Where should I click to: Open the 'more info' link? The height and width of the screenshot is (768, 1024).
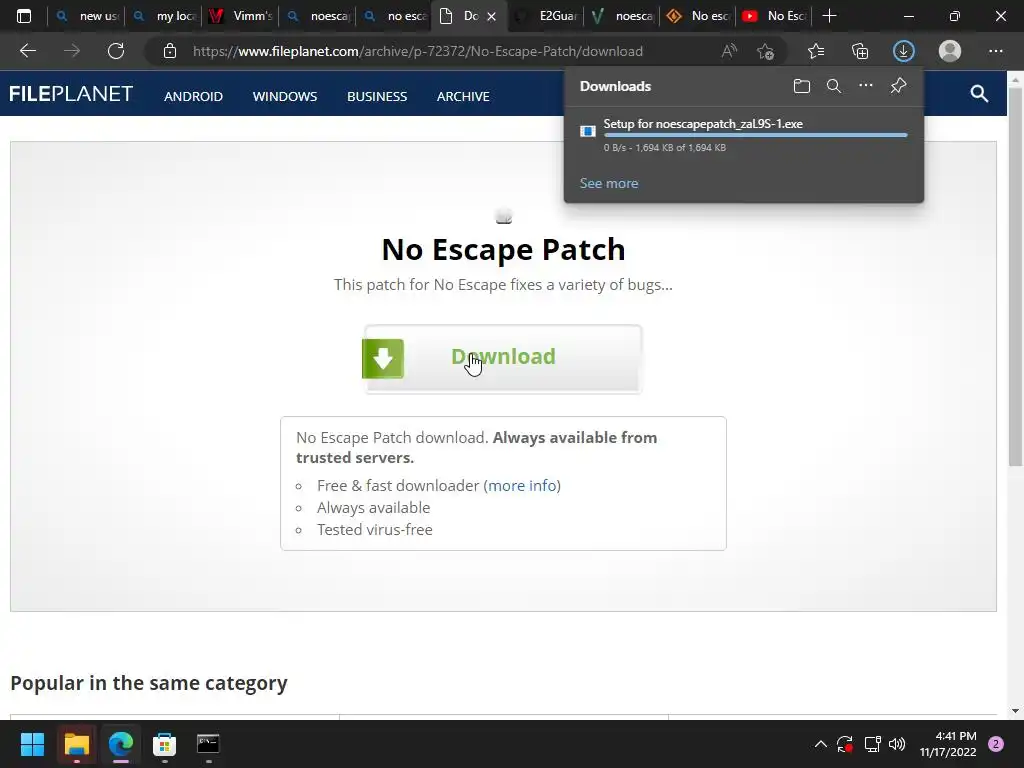pos(522,485)
